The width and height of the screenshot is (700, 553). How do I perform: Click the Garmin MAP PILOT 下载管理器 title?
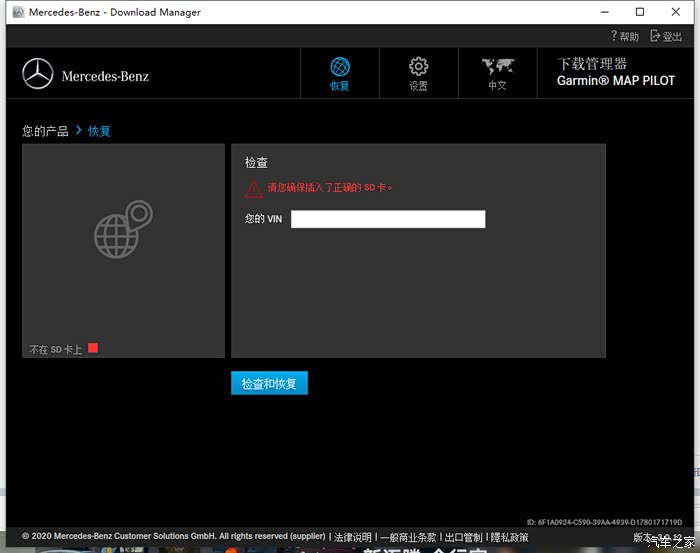pyautogui.click(x=615, y=72)
